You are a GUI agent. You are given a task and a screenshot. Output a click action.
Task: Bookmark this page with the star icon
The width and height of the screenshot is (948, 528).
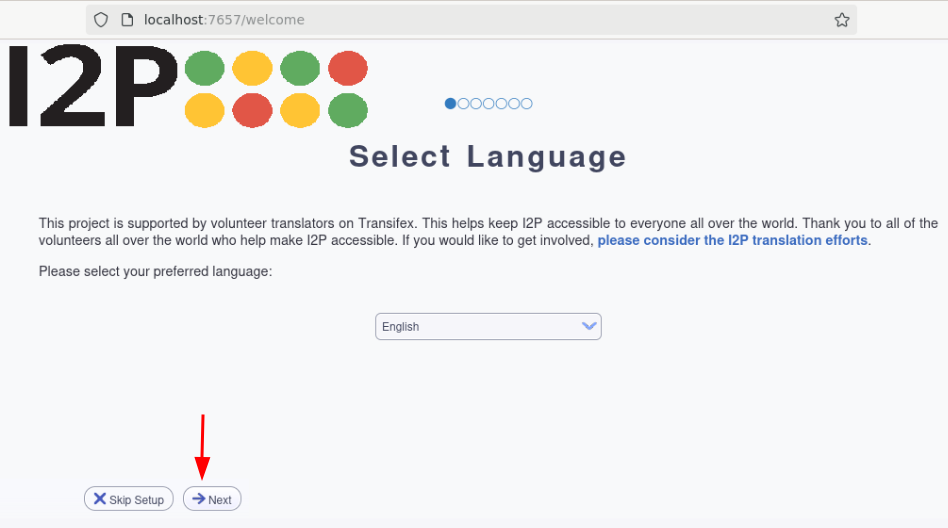[x=842, y=20]
